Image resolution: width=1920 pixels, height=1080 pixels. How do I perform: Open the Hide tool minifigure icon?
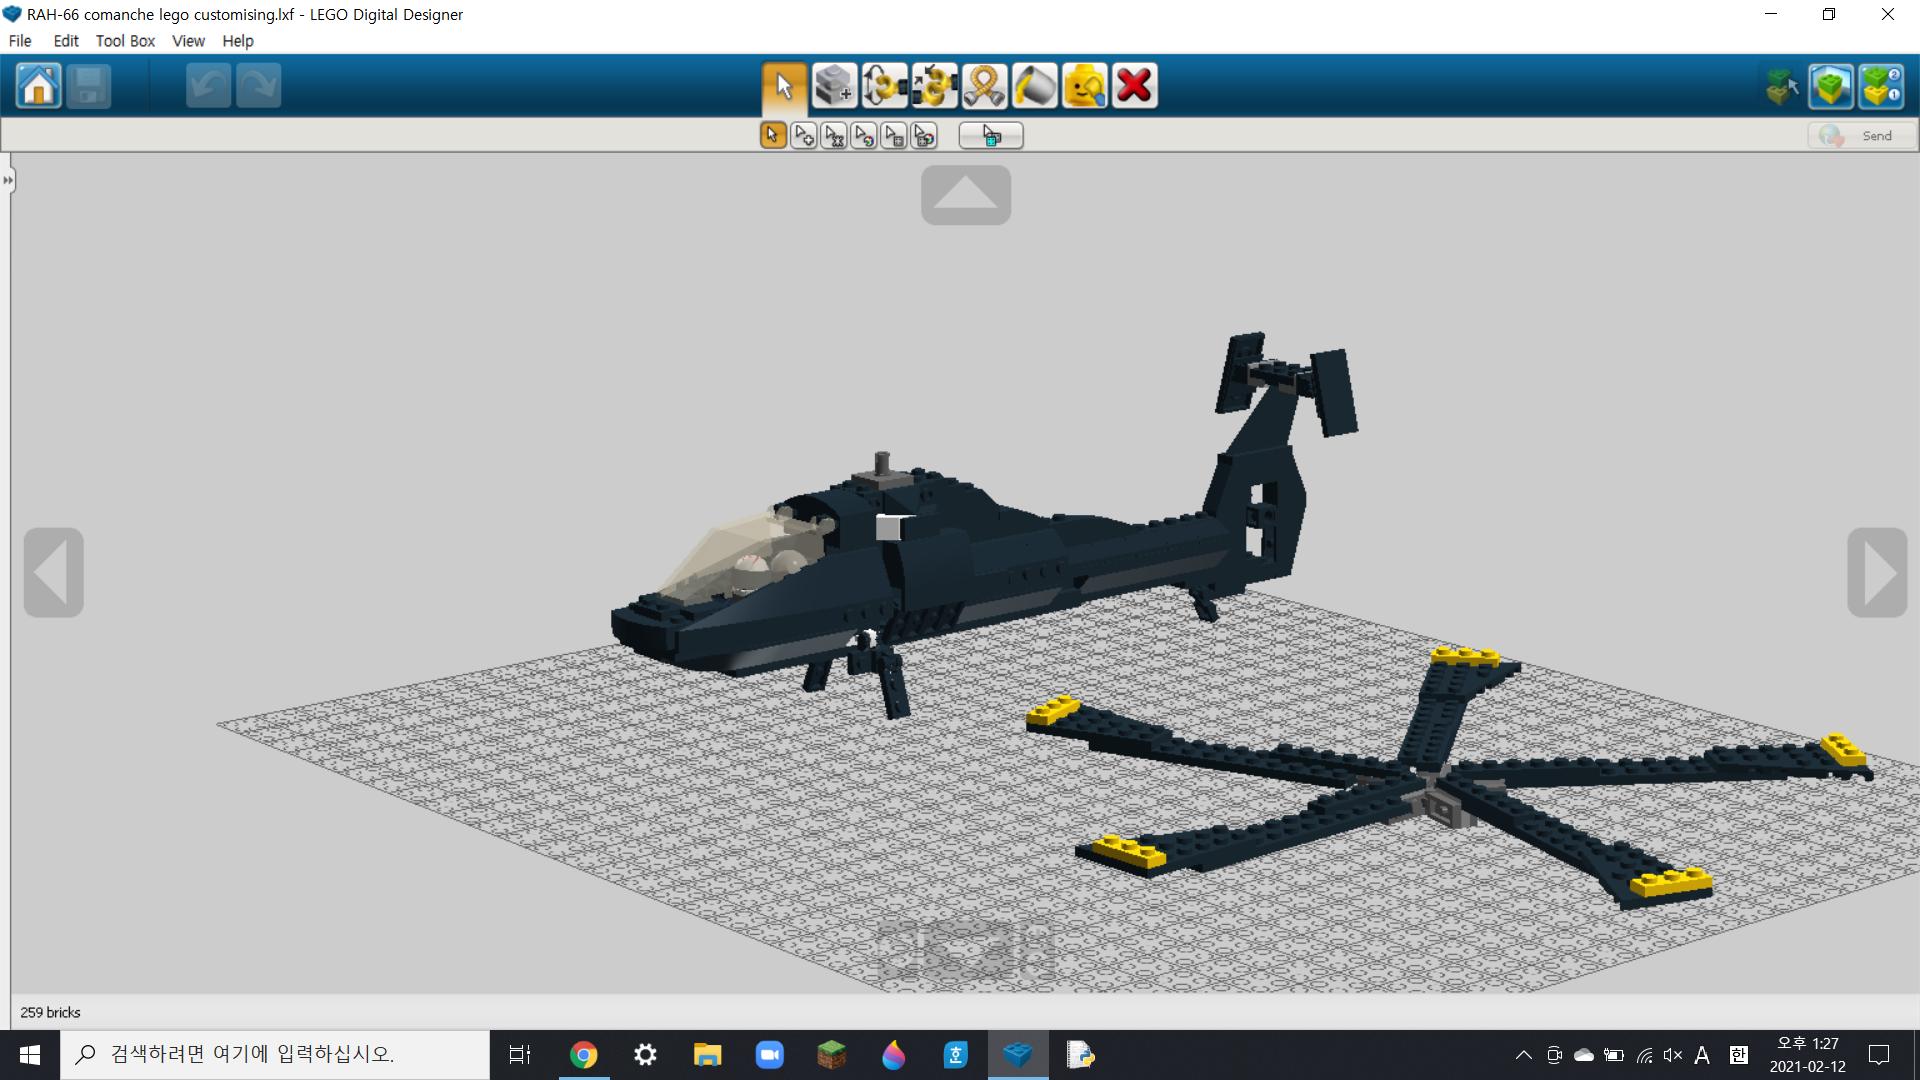pos(1084,86)
